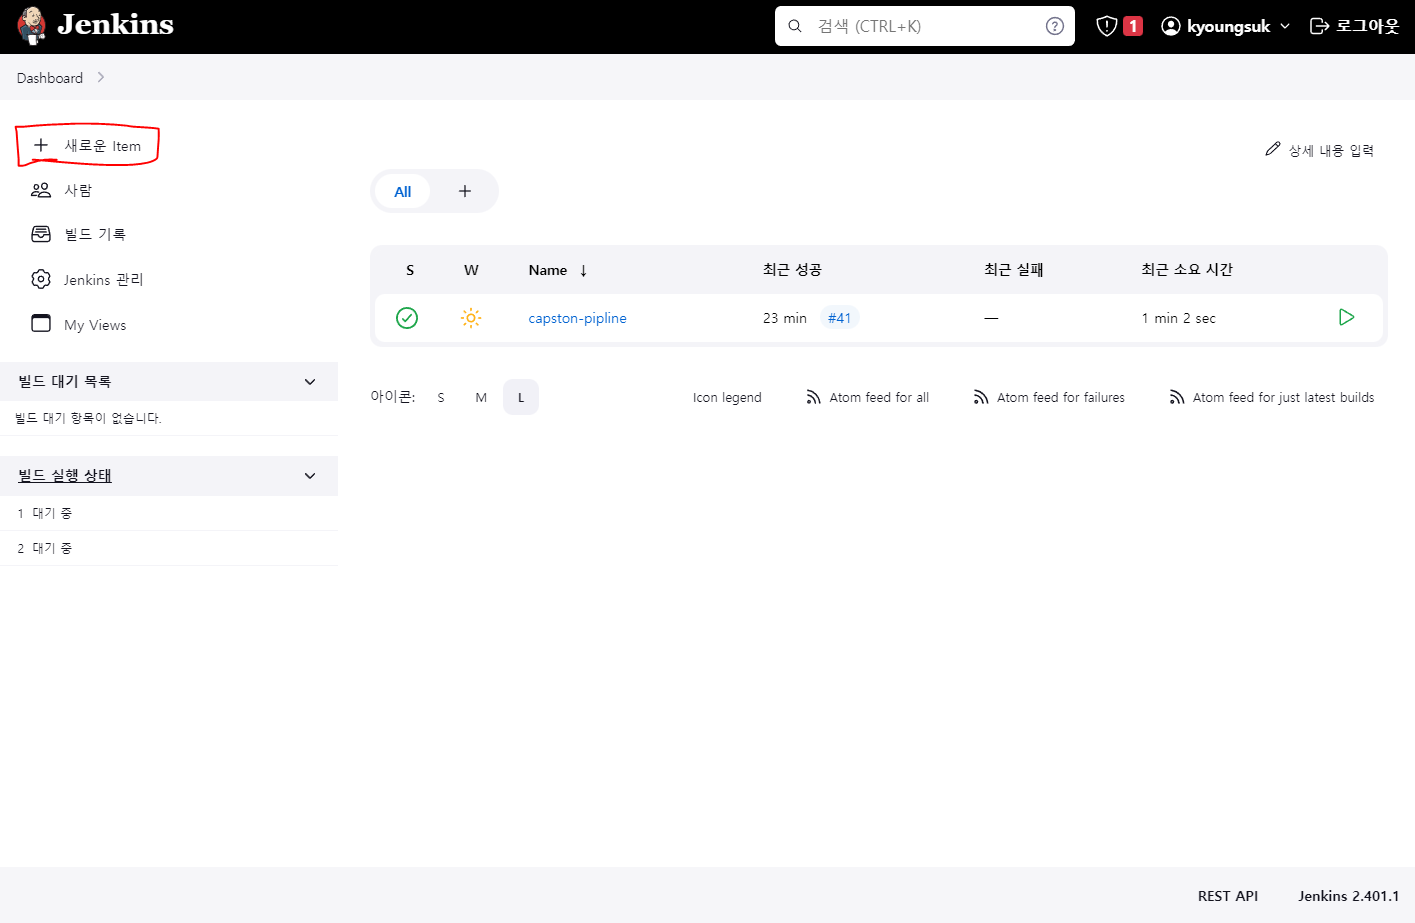Sort table by the W weather column
Screen dimensions: 1415x923
point(471,270)
